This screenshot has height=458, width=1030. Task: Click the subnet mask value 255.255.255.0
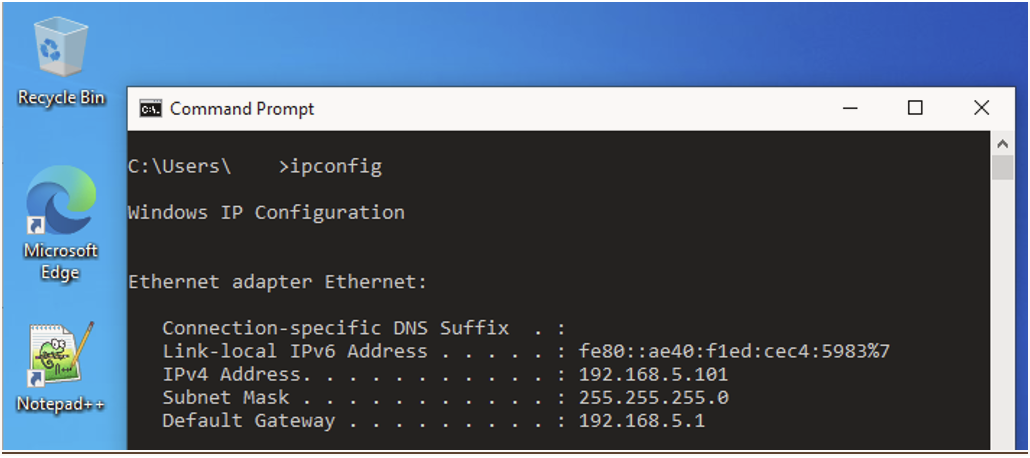653,398
